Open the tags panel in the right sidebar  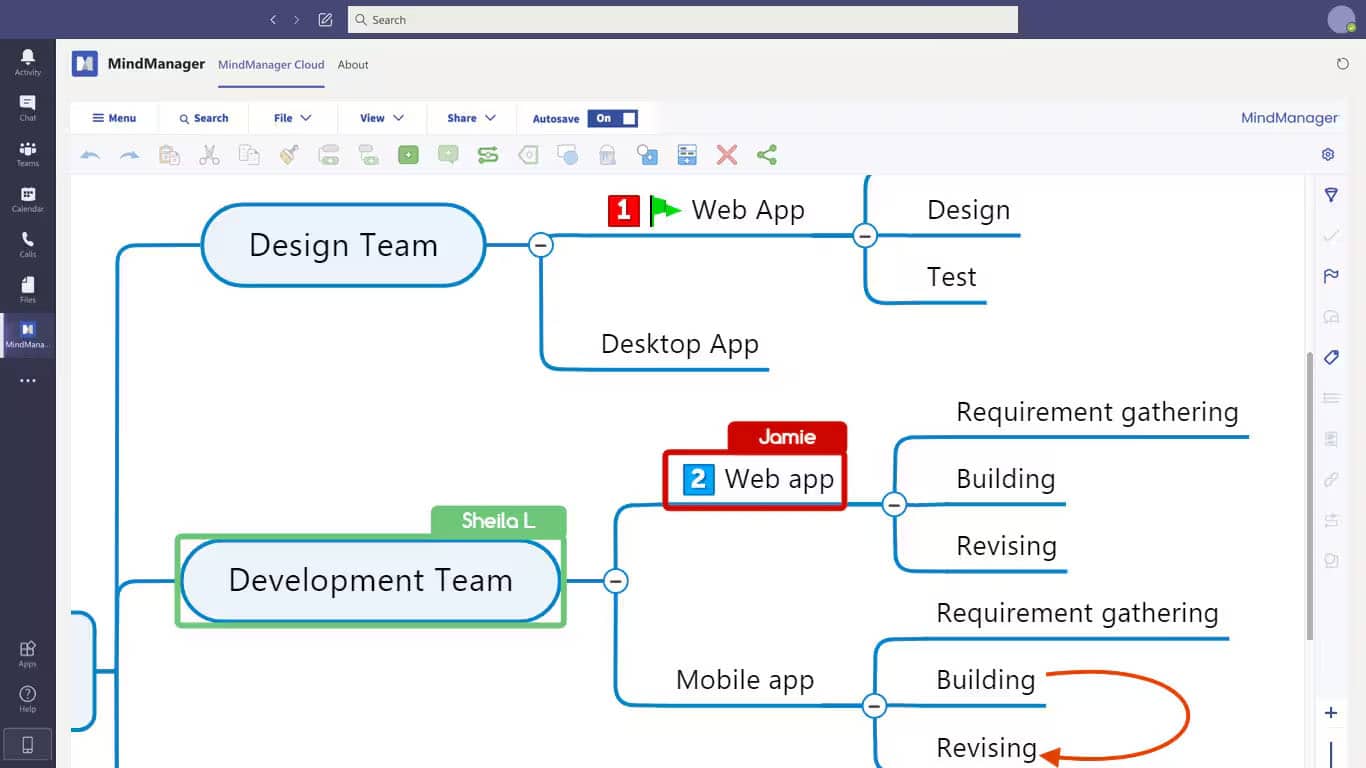click(1331, 357)
